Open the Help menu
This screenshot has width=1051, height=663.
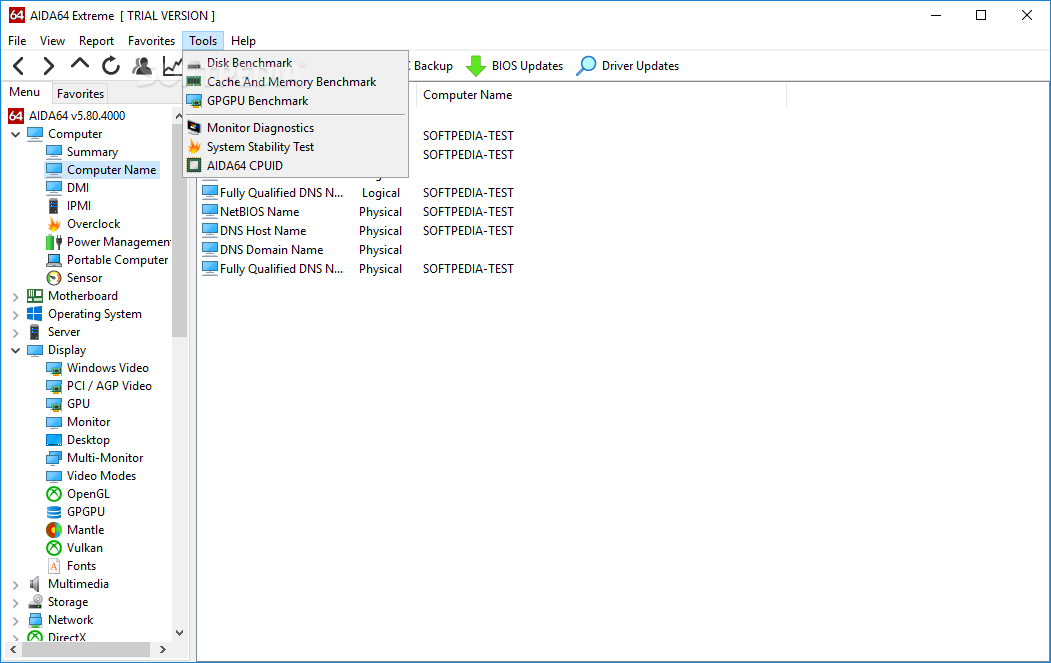tap(243, 41)
